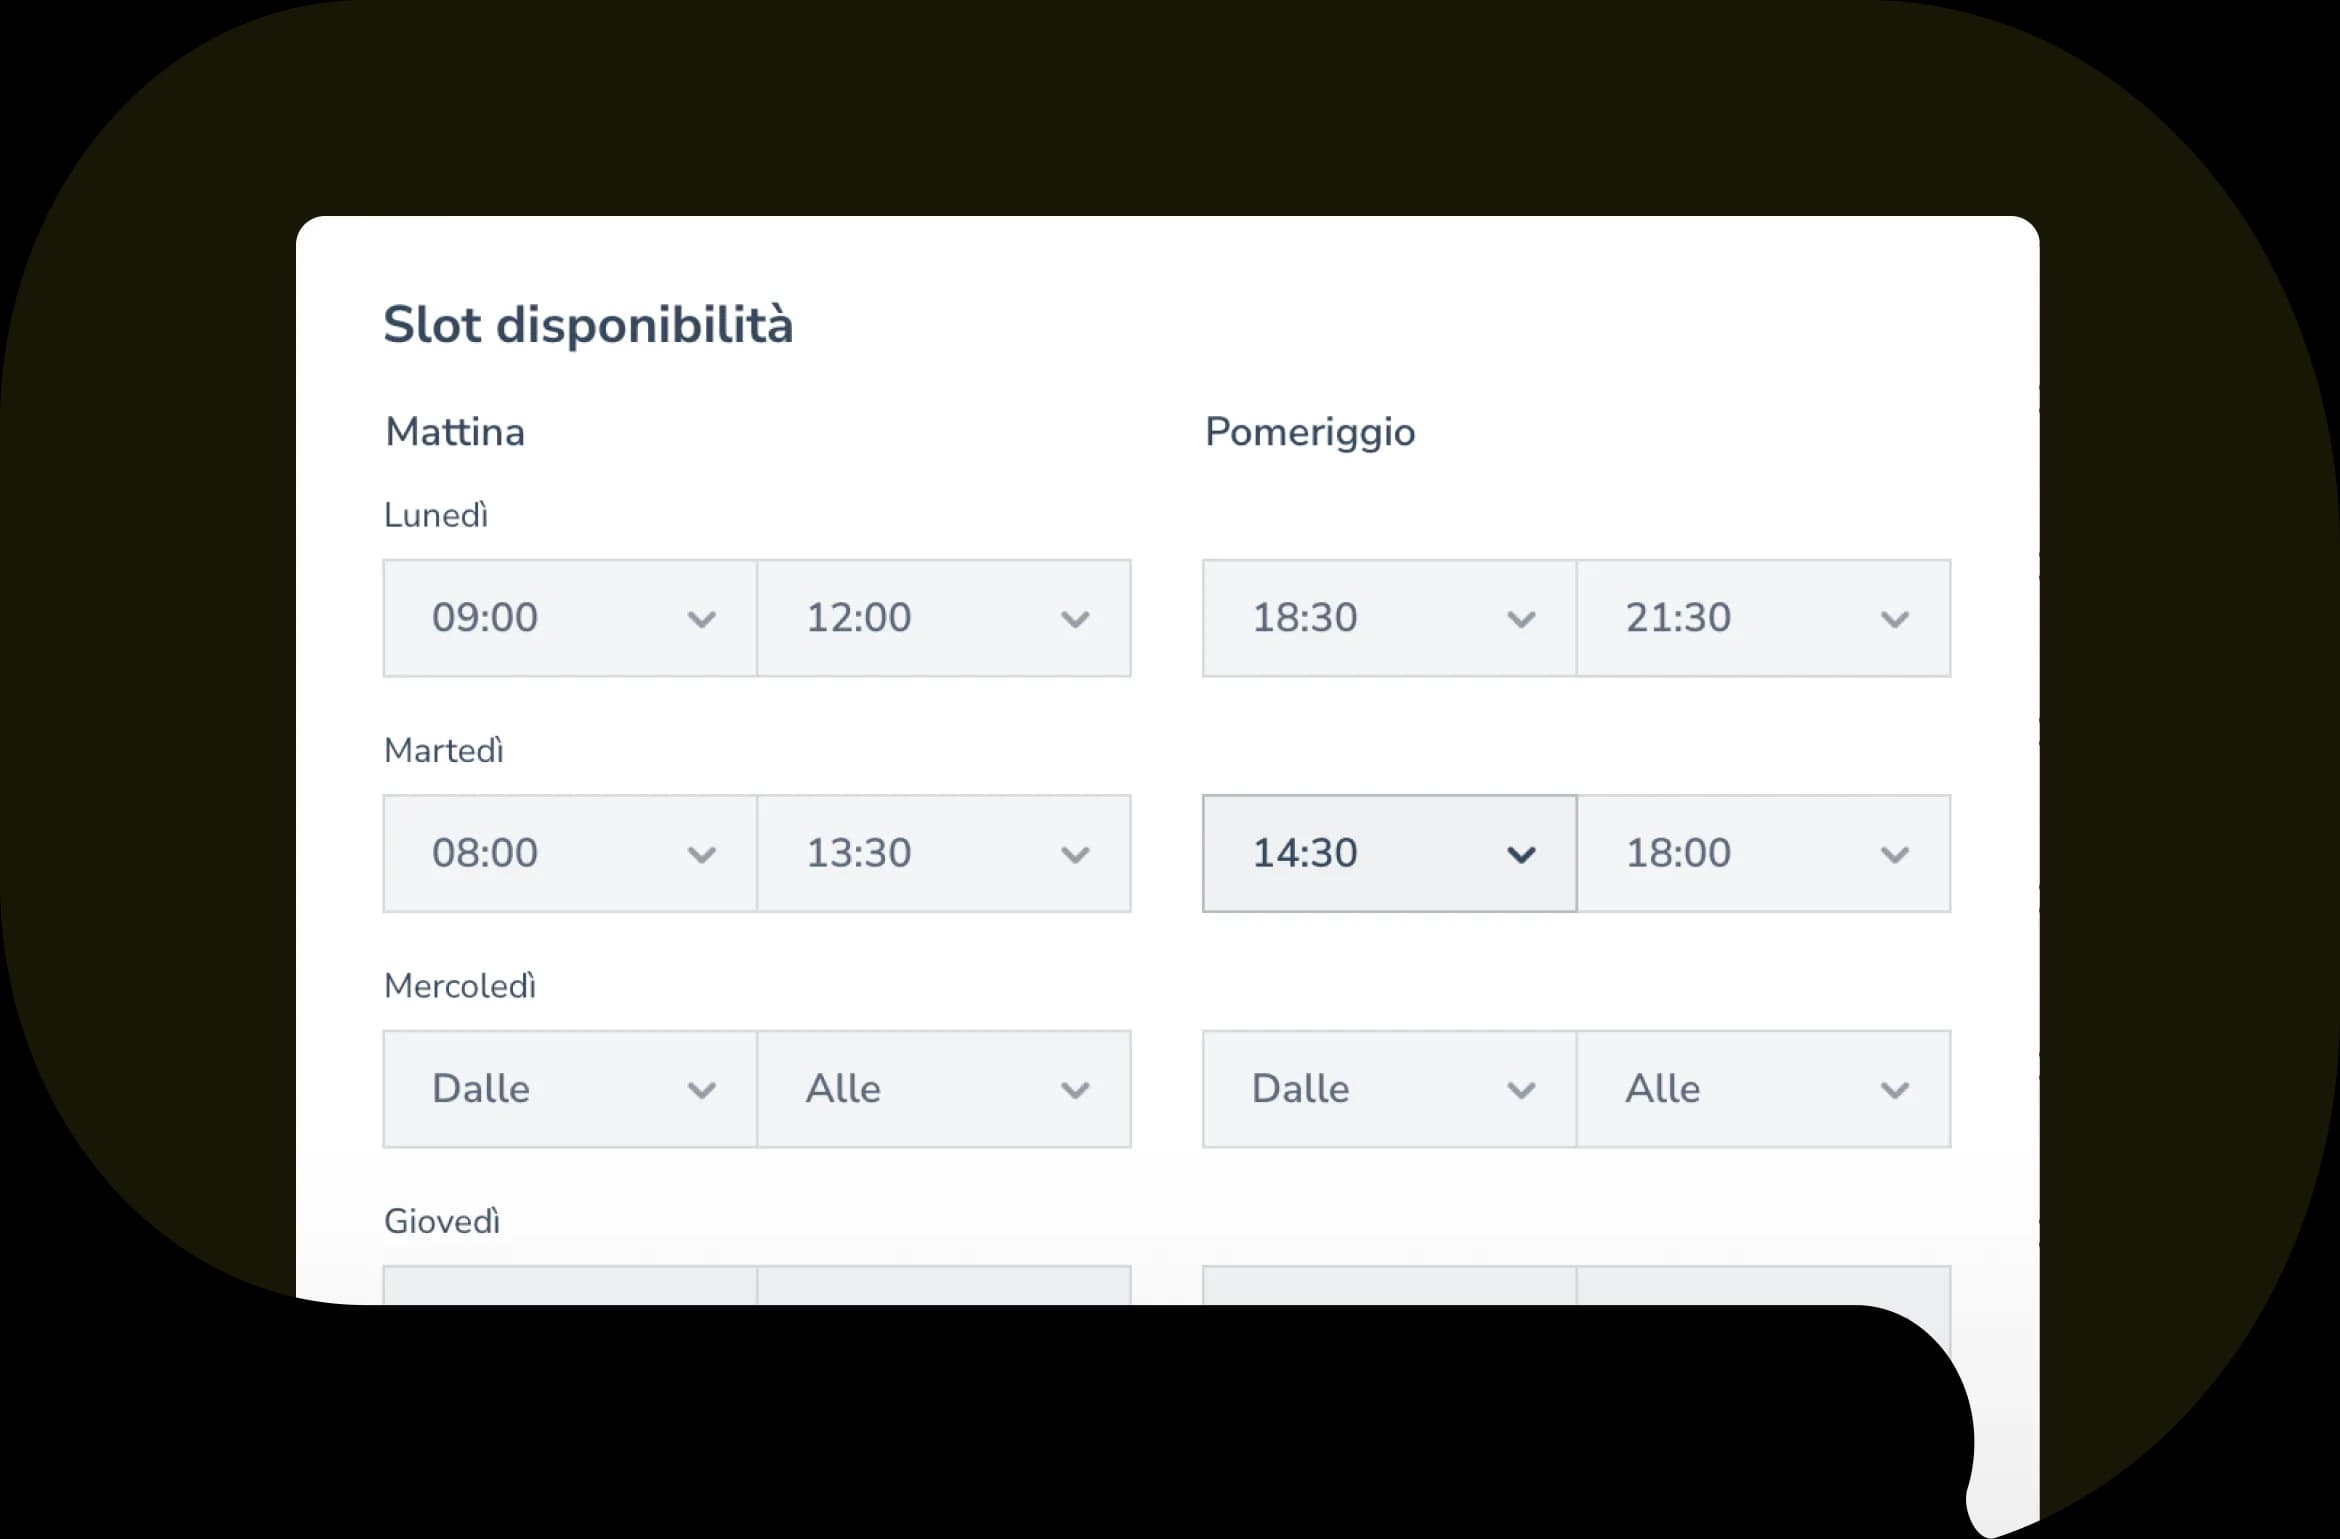This screenshot has width=2340, height=1539.
Task: Click chevron arrow next to 18:00
Action: tap(1895, 855)
